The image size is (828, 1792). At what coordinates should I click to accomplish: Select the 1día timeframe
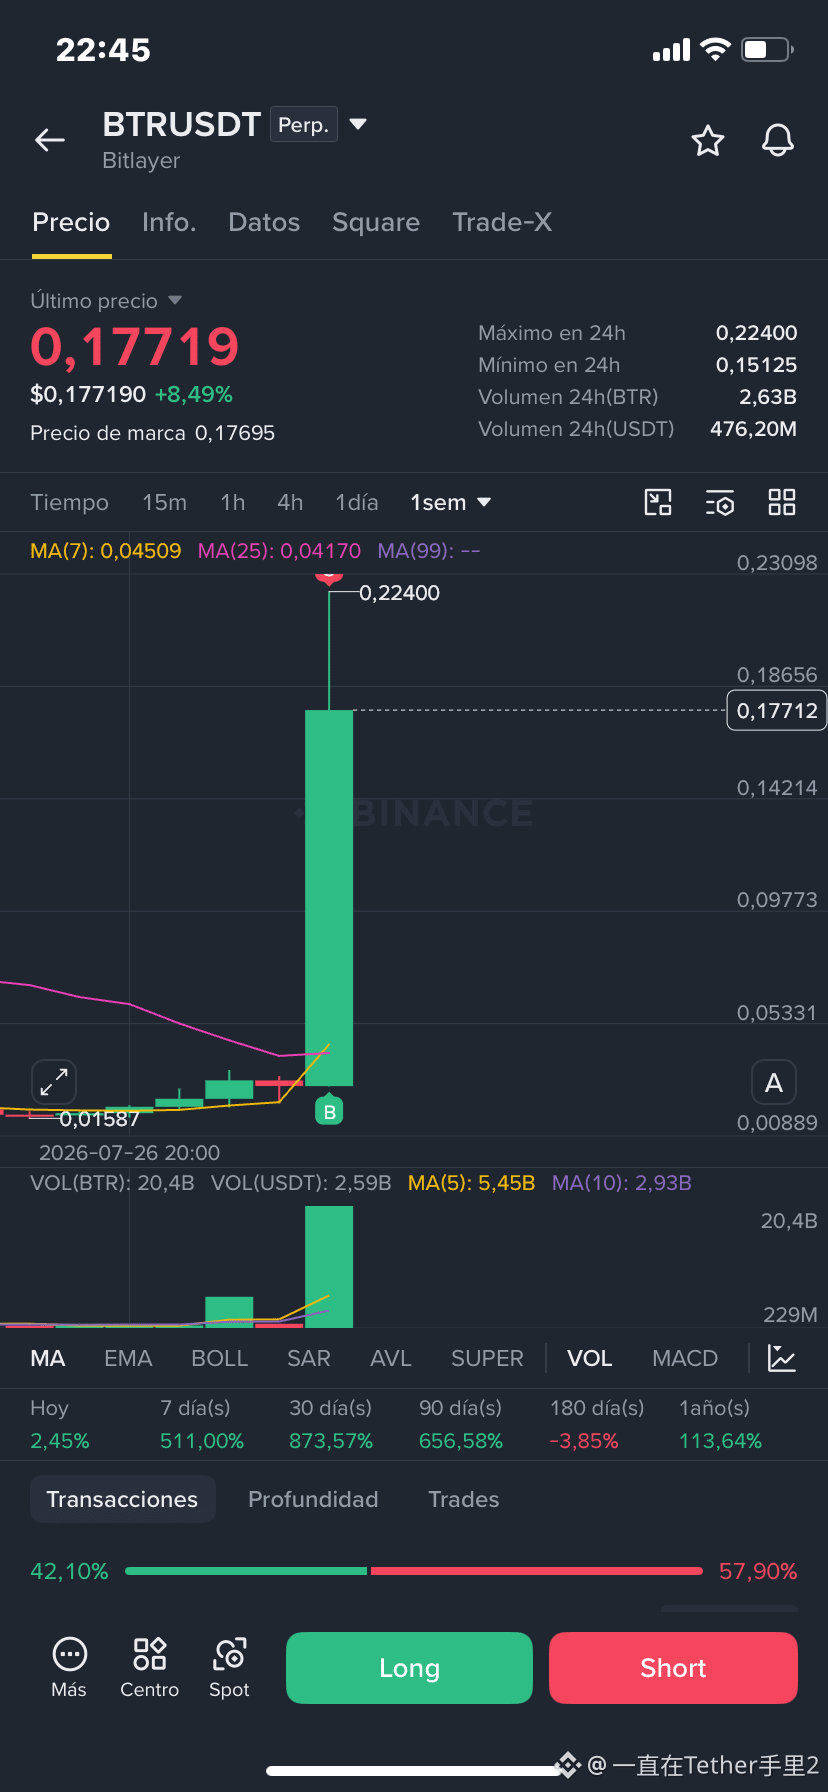357,502
